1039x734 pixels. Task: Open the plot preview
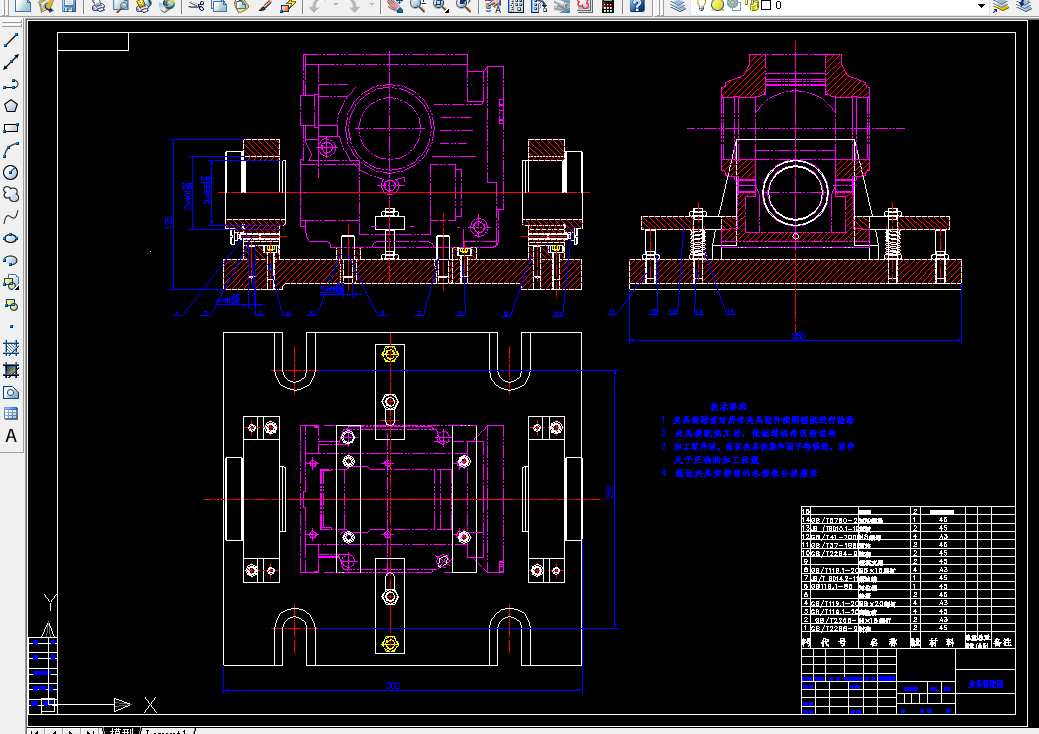click(x=121, y=5)
